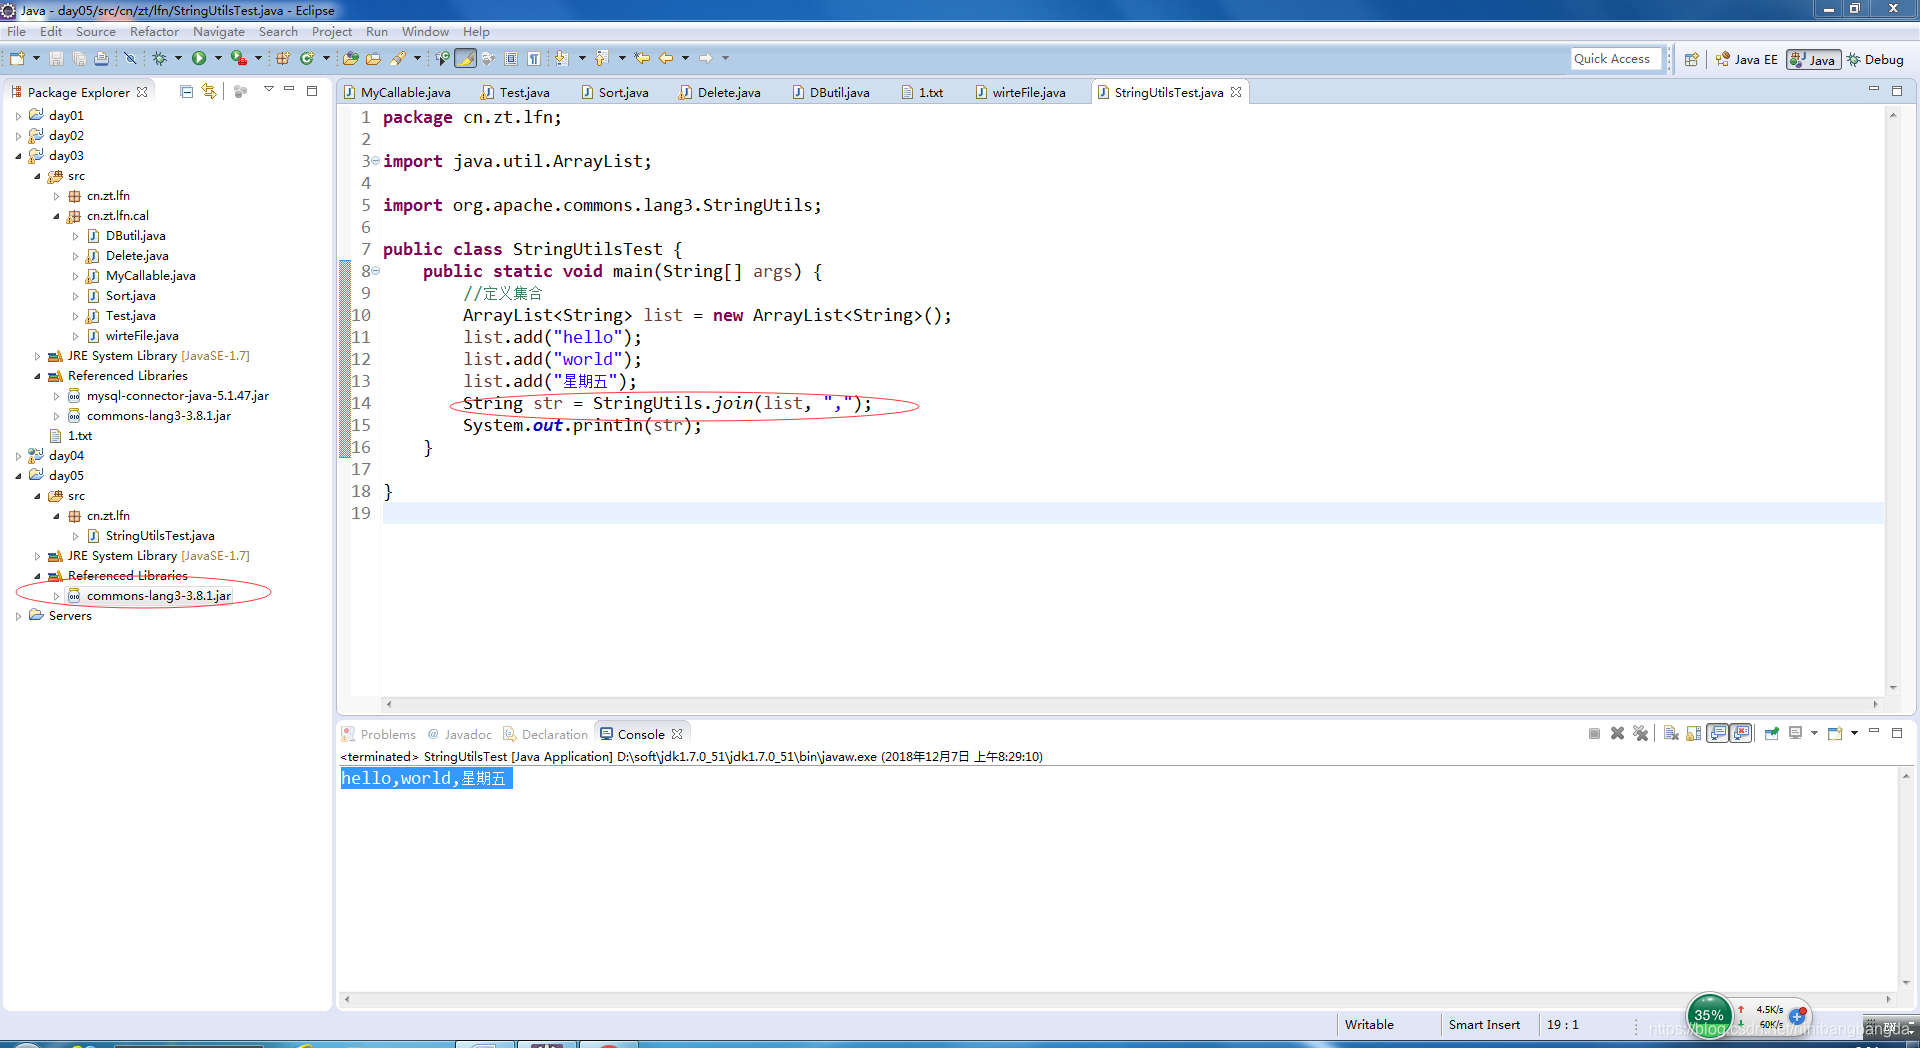Save all open editors
The height and width of the screenshot is (1048, 1920).
[79, 58]
